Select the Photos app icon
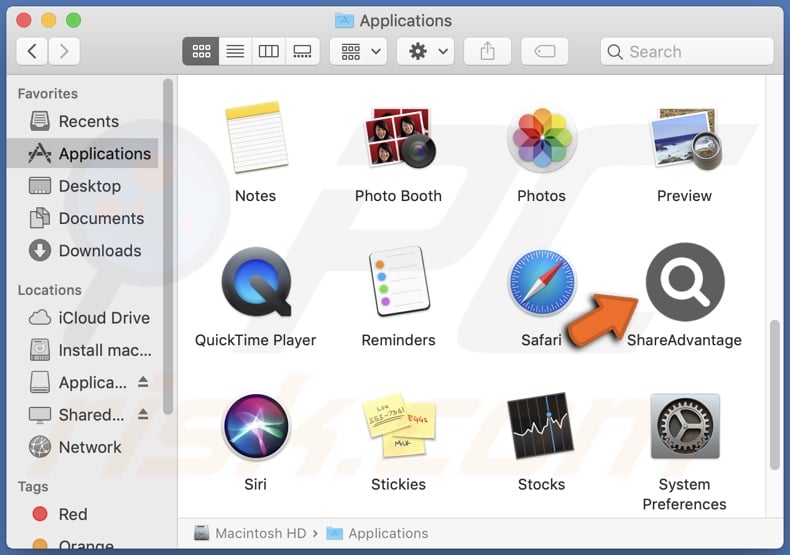The width and height of the screenshot is (790, 555). click(x=542, y=138)
